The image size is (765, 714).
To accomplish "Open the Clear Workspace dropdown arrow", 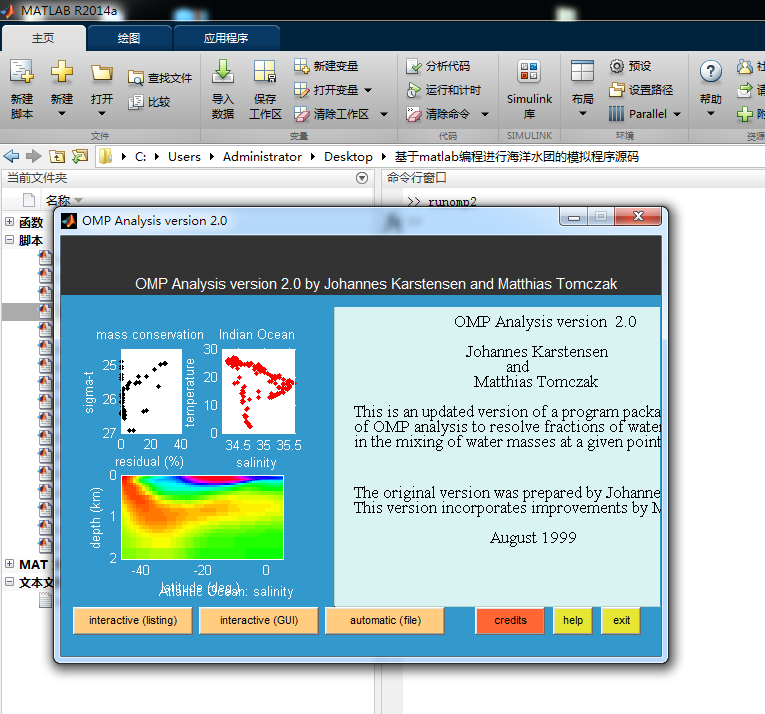I will [x=384, y=114].
